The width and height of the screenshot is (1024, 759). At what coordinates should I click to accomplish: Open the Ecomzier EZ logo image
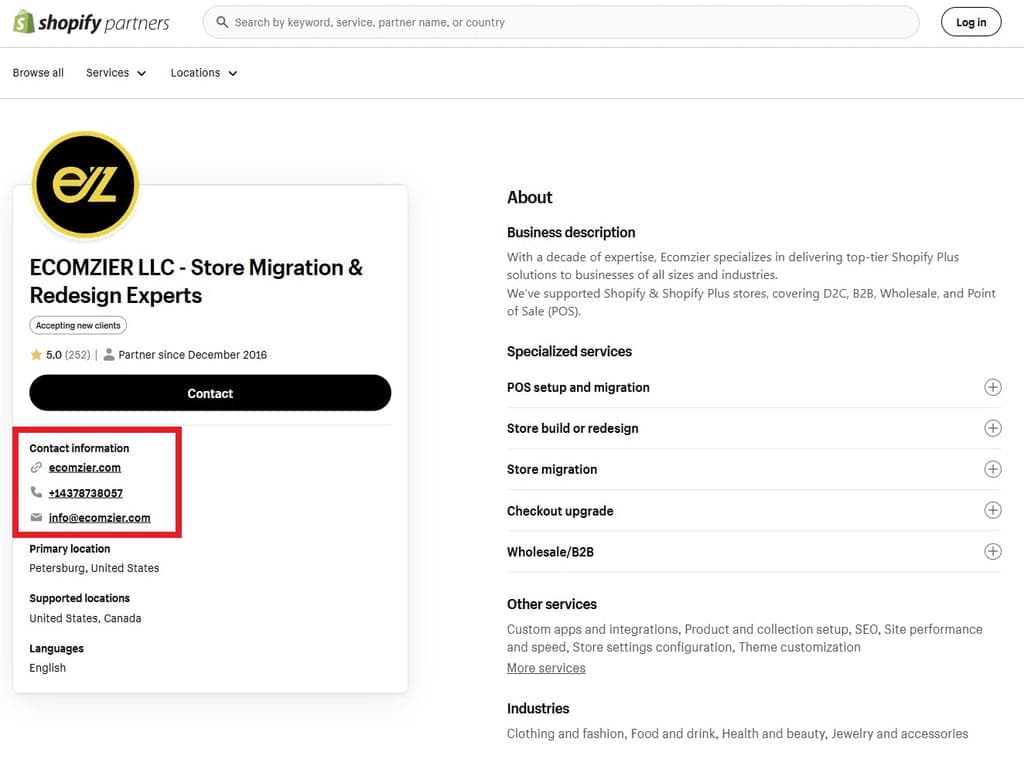(x=86, y=184)
